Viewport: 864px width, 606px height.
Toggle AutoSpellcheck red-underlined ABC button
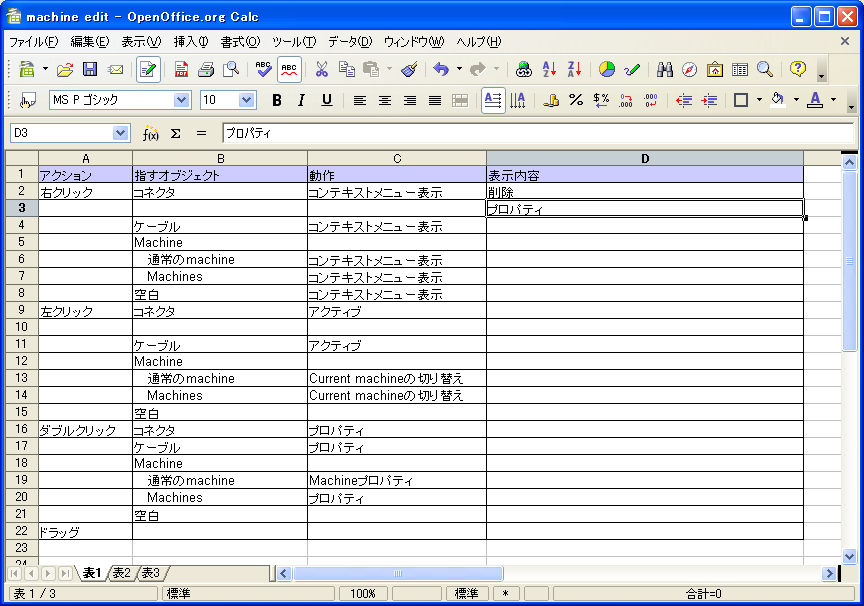[289, 70]
